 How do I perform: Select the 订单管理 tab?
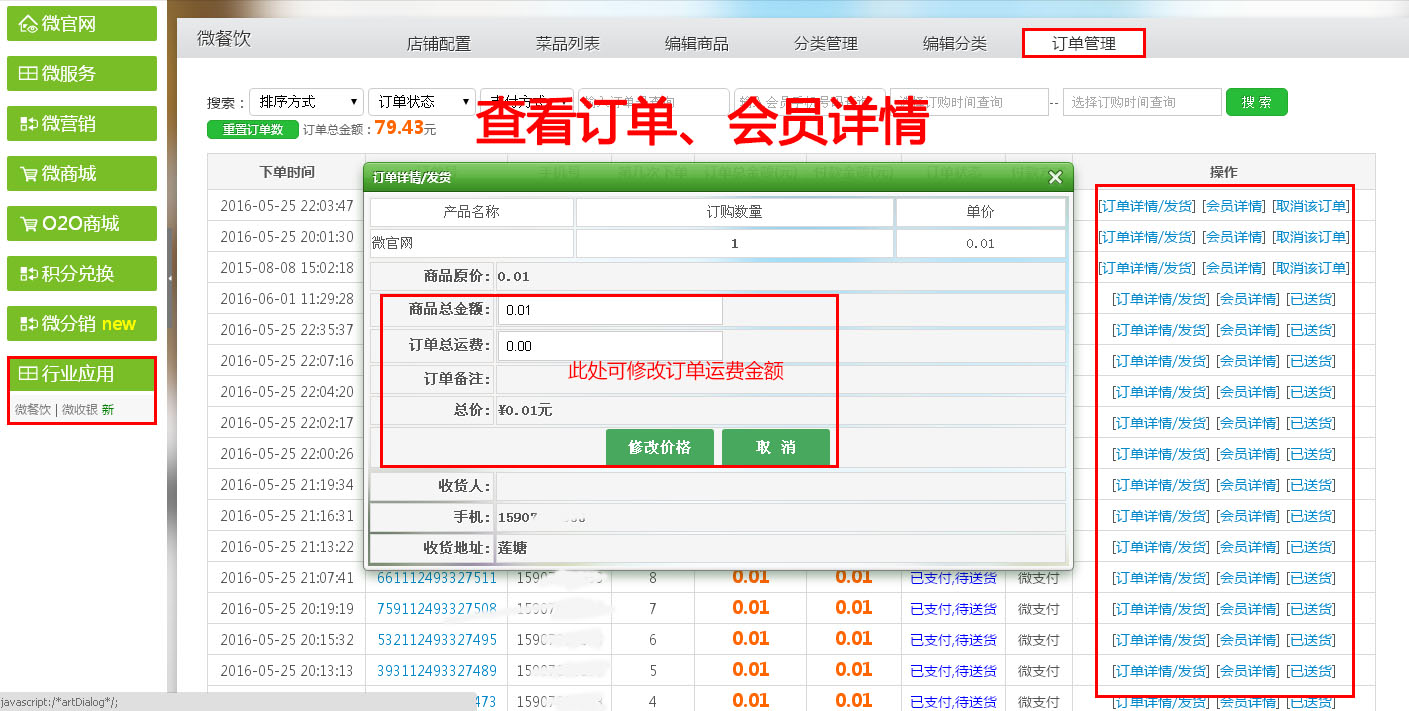tap(1083, 44)
